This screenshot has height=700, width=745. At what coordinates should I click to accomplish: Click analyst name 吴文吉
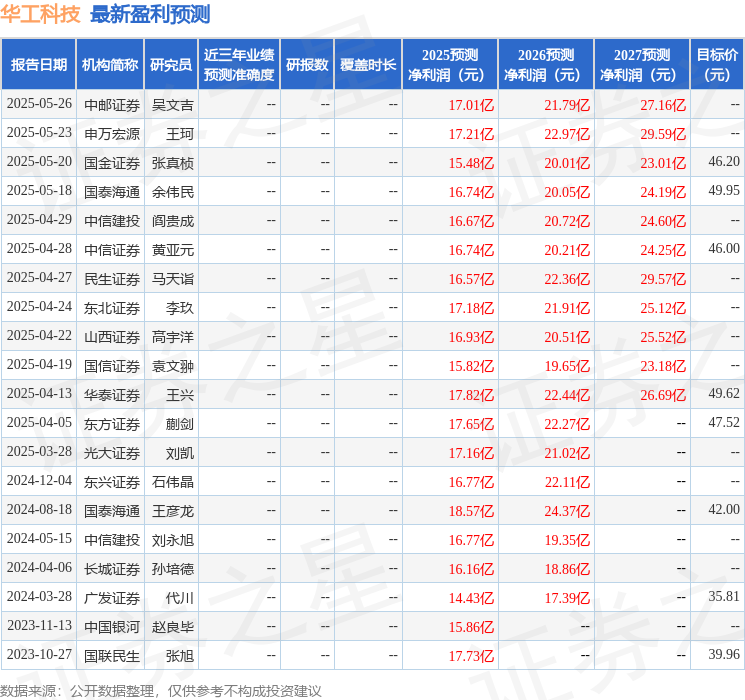coord(172,104)
